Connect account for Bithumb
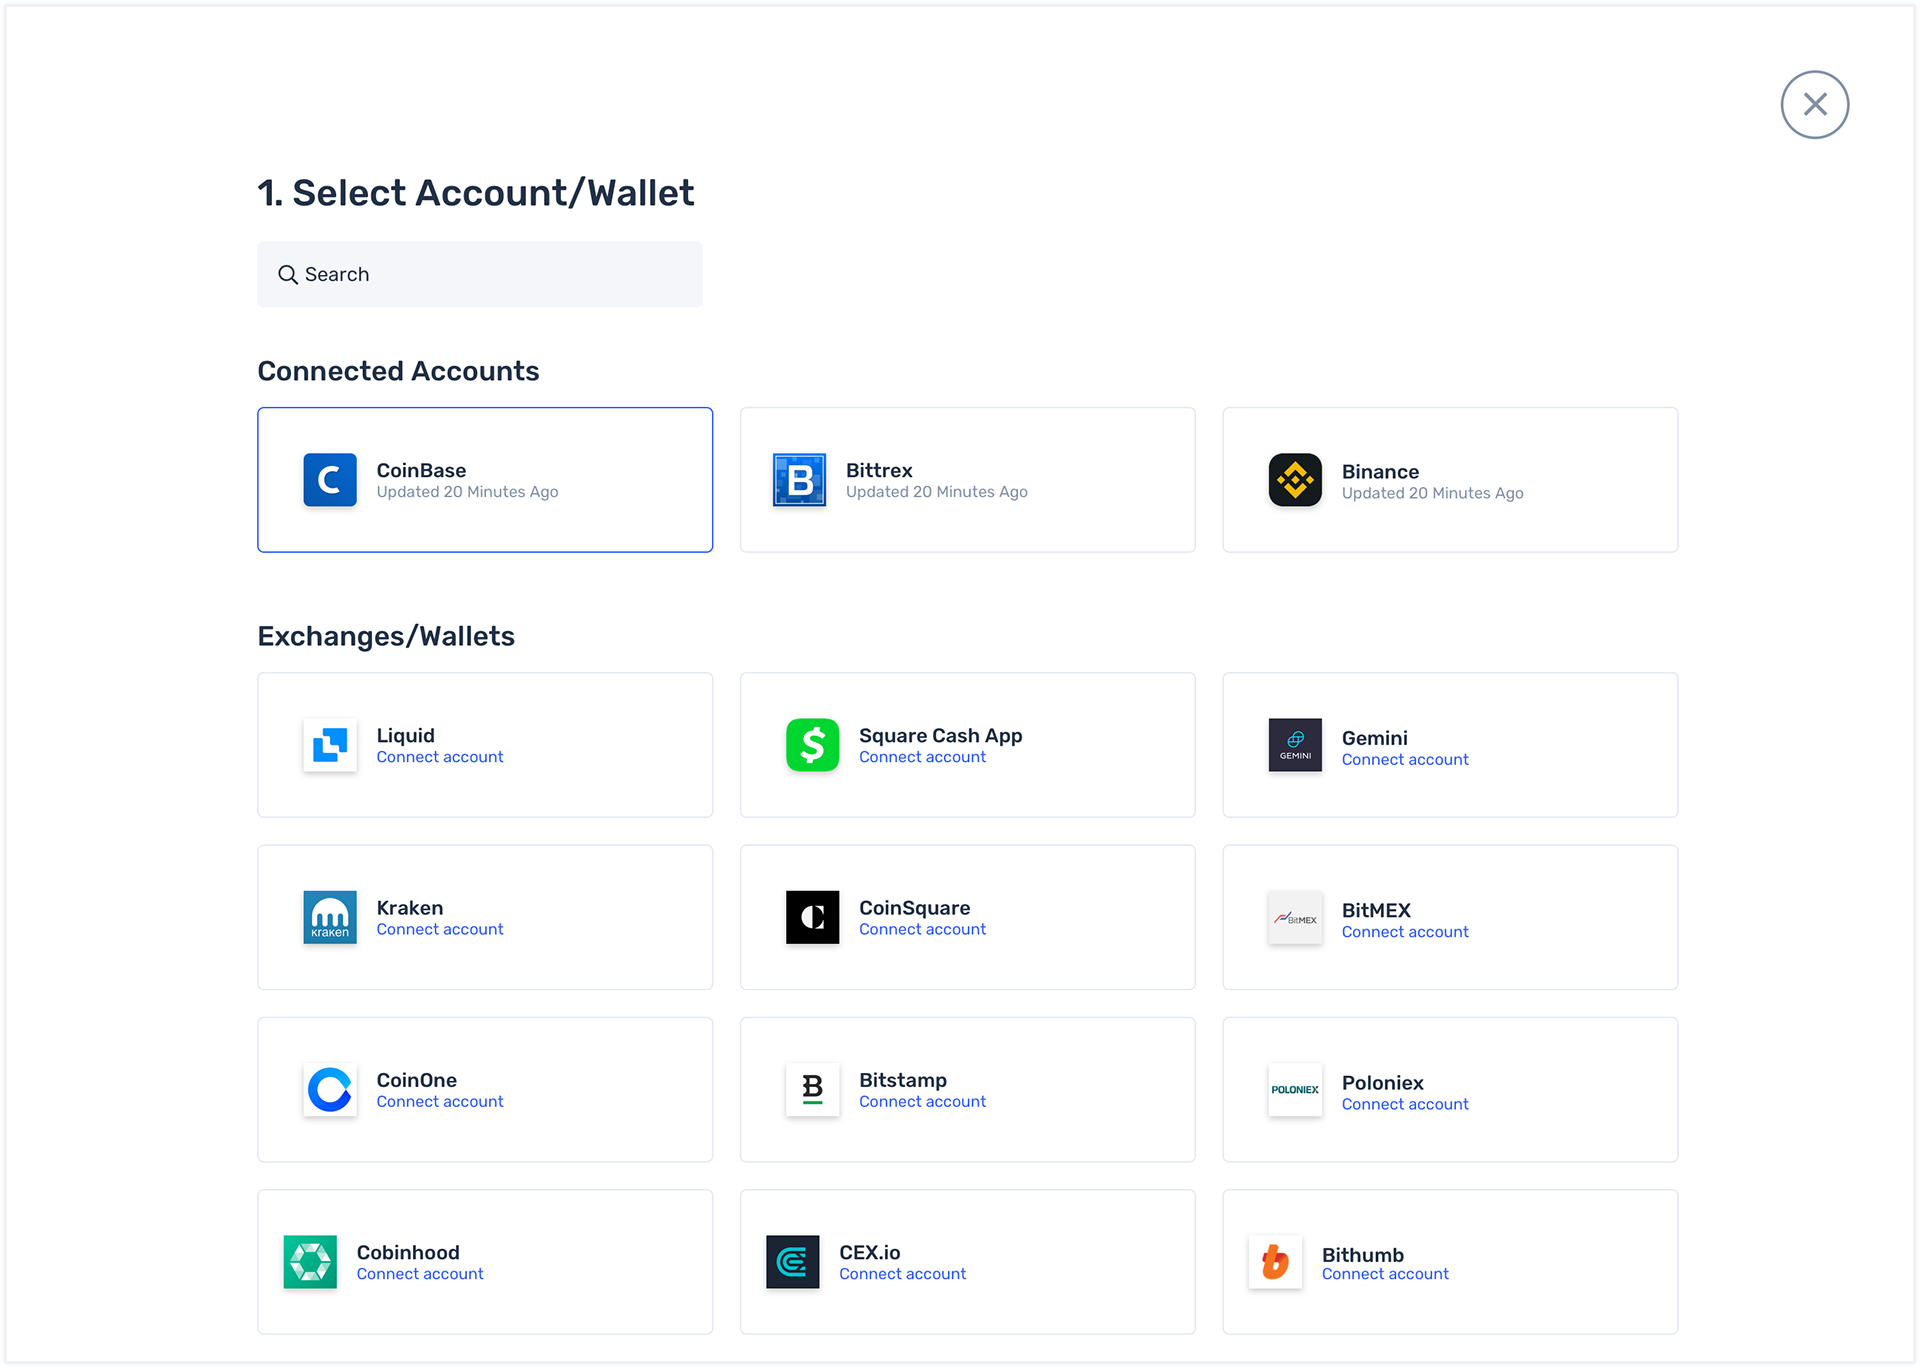The width and height of the screenshot is (1920, 1368). pos(1385,1274)
